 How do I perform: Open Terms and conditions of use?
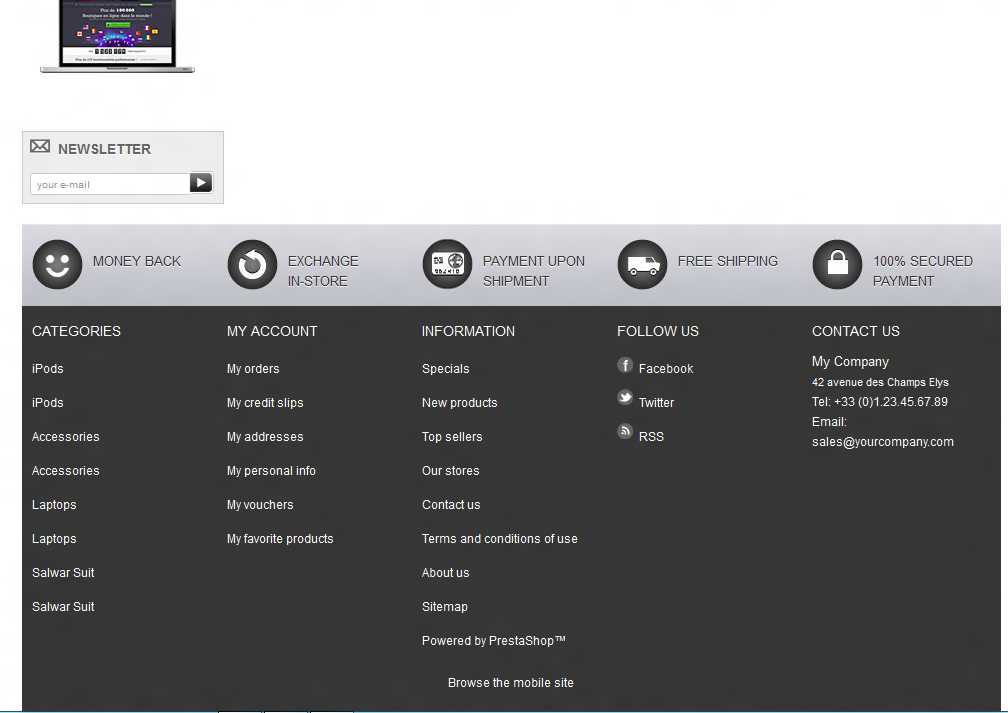[500, 539]
